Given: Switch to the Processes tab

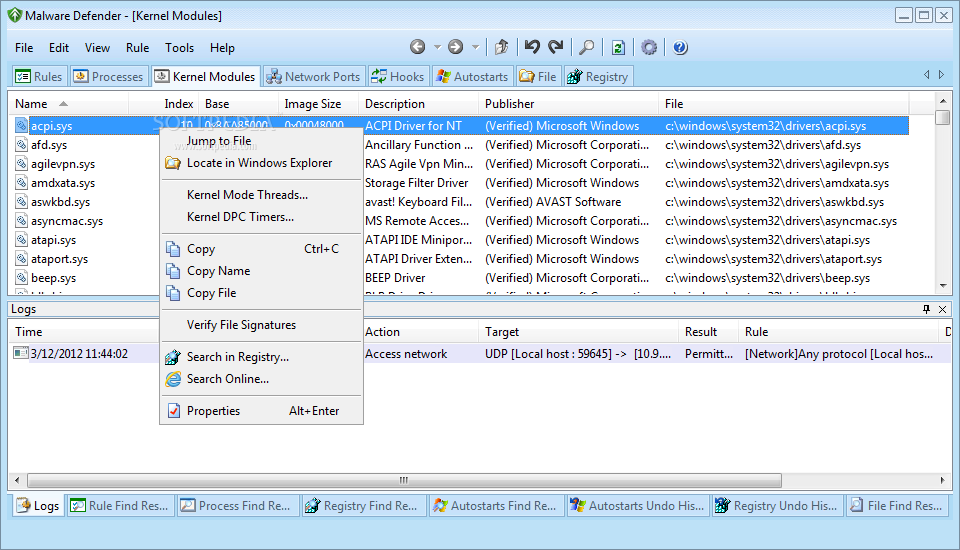Looking at the screenshot, I should pos(108,77).
